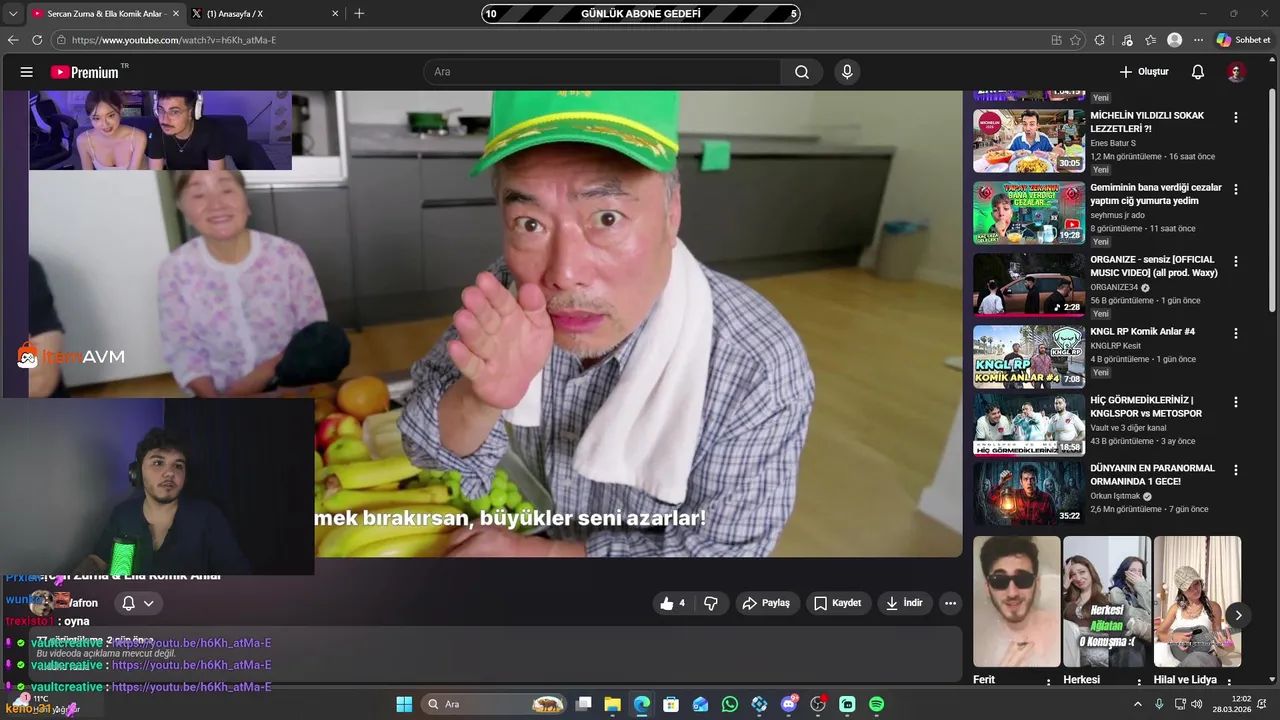This screenshot has height=720, width=1280.
Task: Switch to Anasayfa / X tab
Action: [x=263, y=14]
